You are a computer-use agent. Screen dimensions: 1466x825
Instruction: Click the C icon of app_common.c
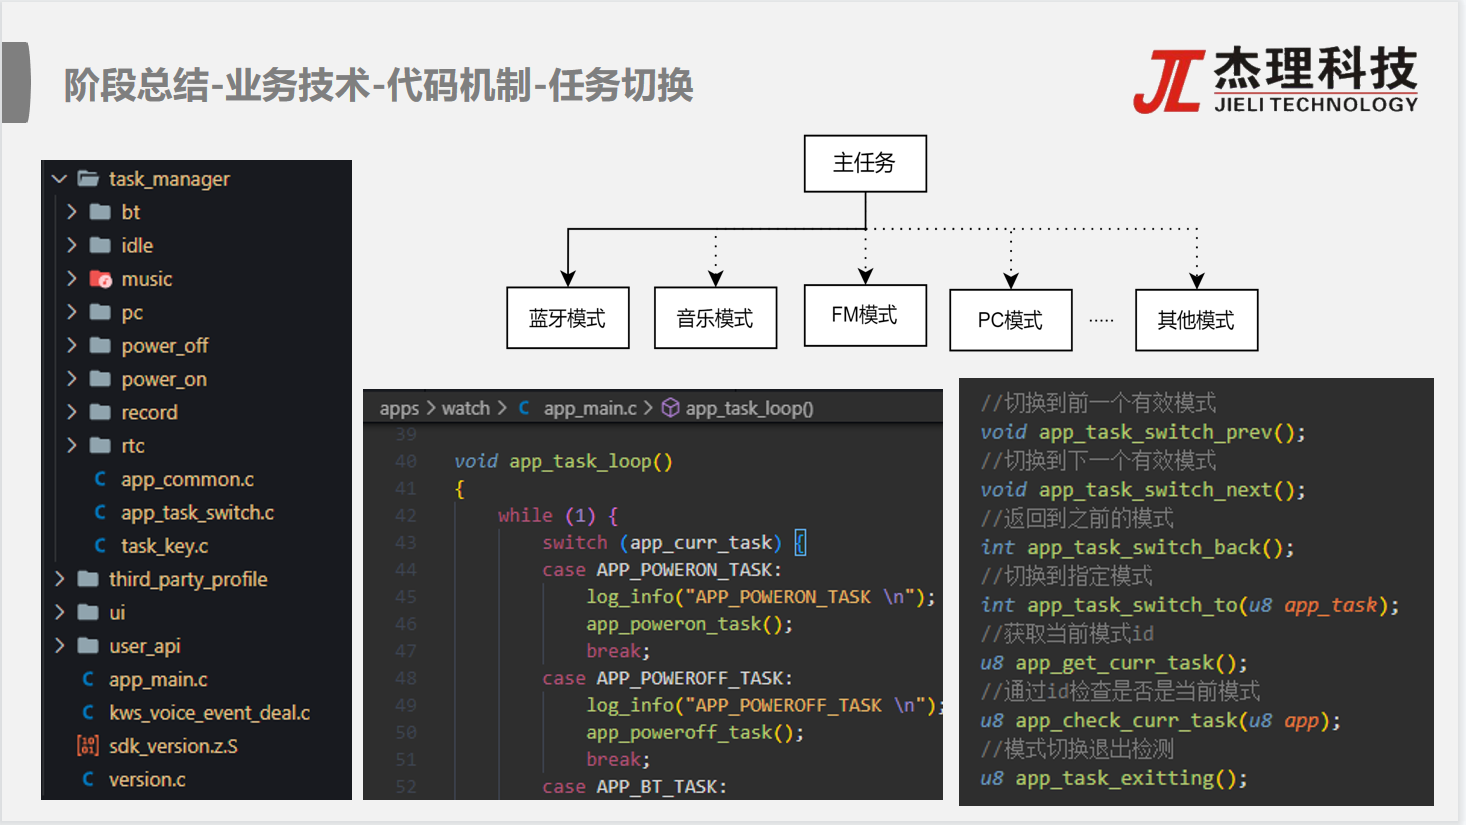point(100,479)
